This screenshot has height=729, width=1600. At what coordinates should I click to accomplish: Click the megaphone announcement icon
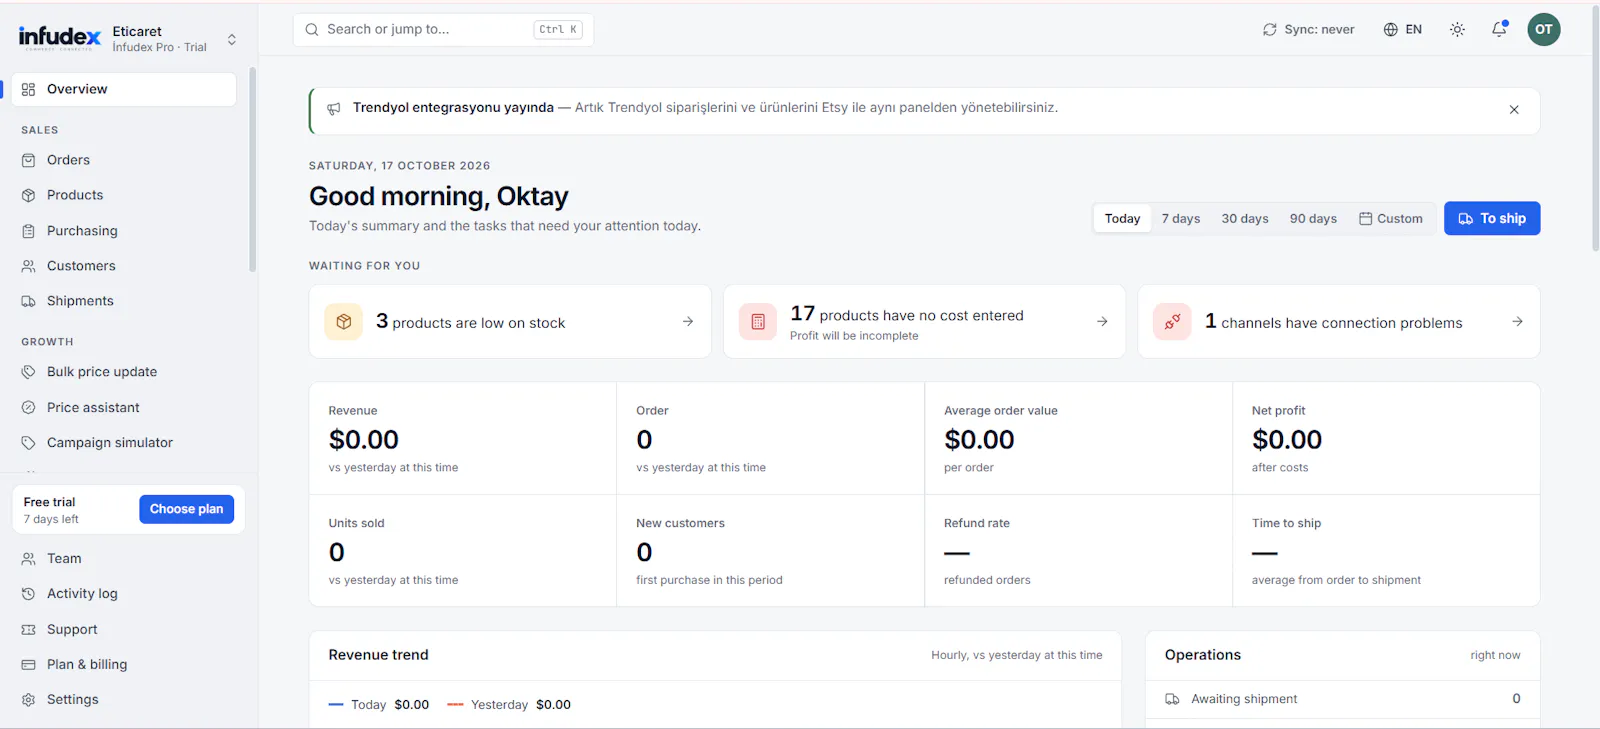[334, 108]
